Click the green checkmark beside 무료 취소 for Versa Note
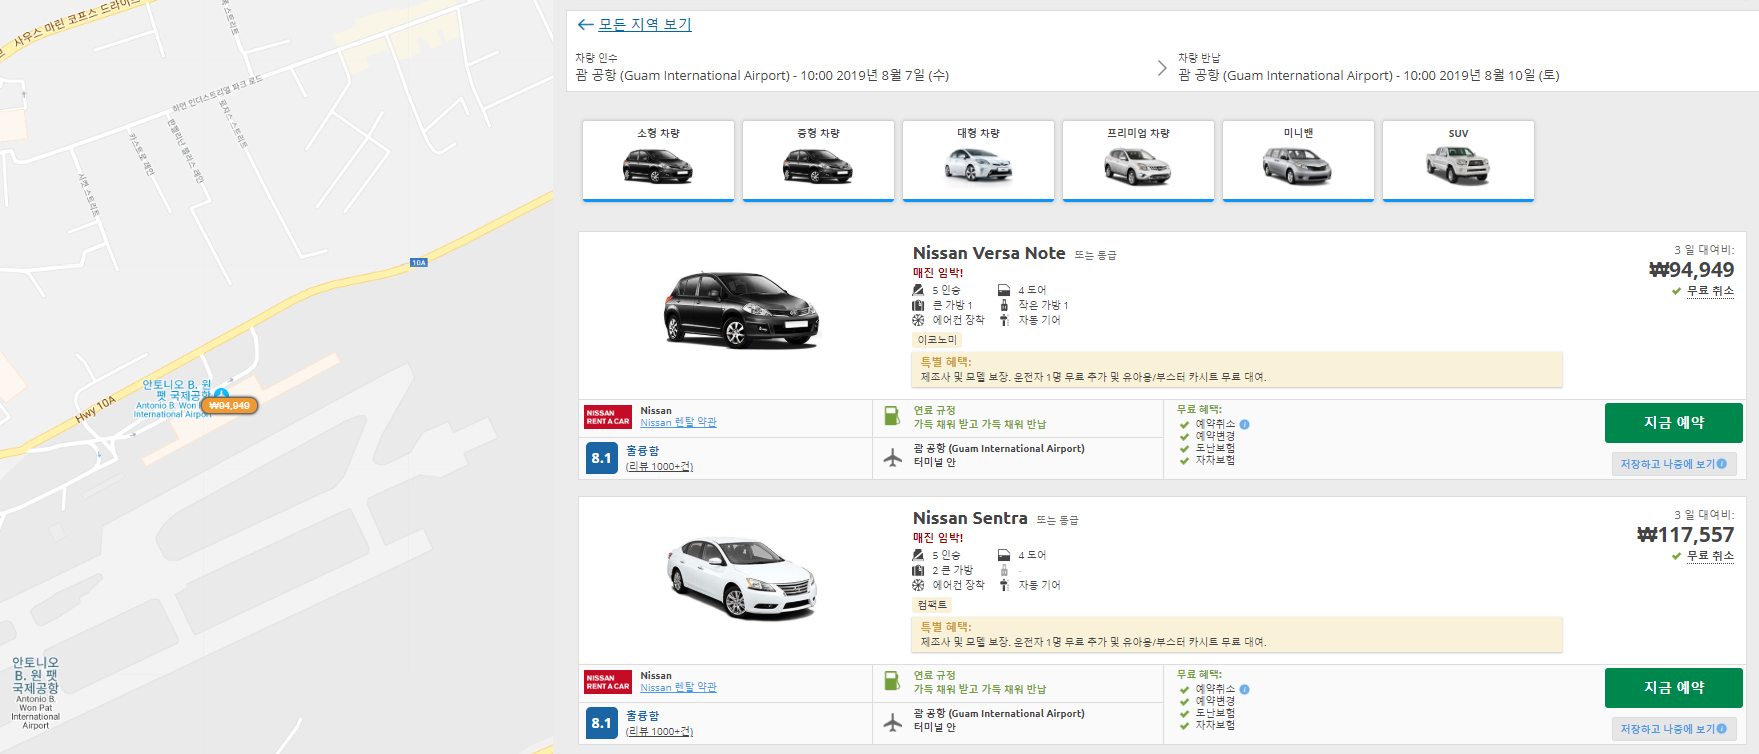 click(1676, 292)
